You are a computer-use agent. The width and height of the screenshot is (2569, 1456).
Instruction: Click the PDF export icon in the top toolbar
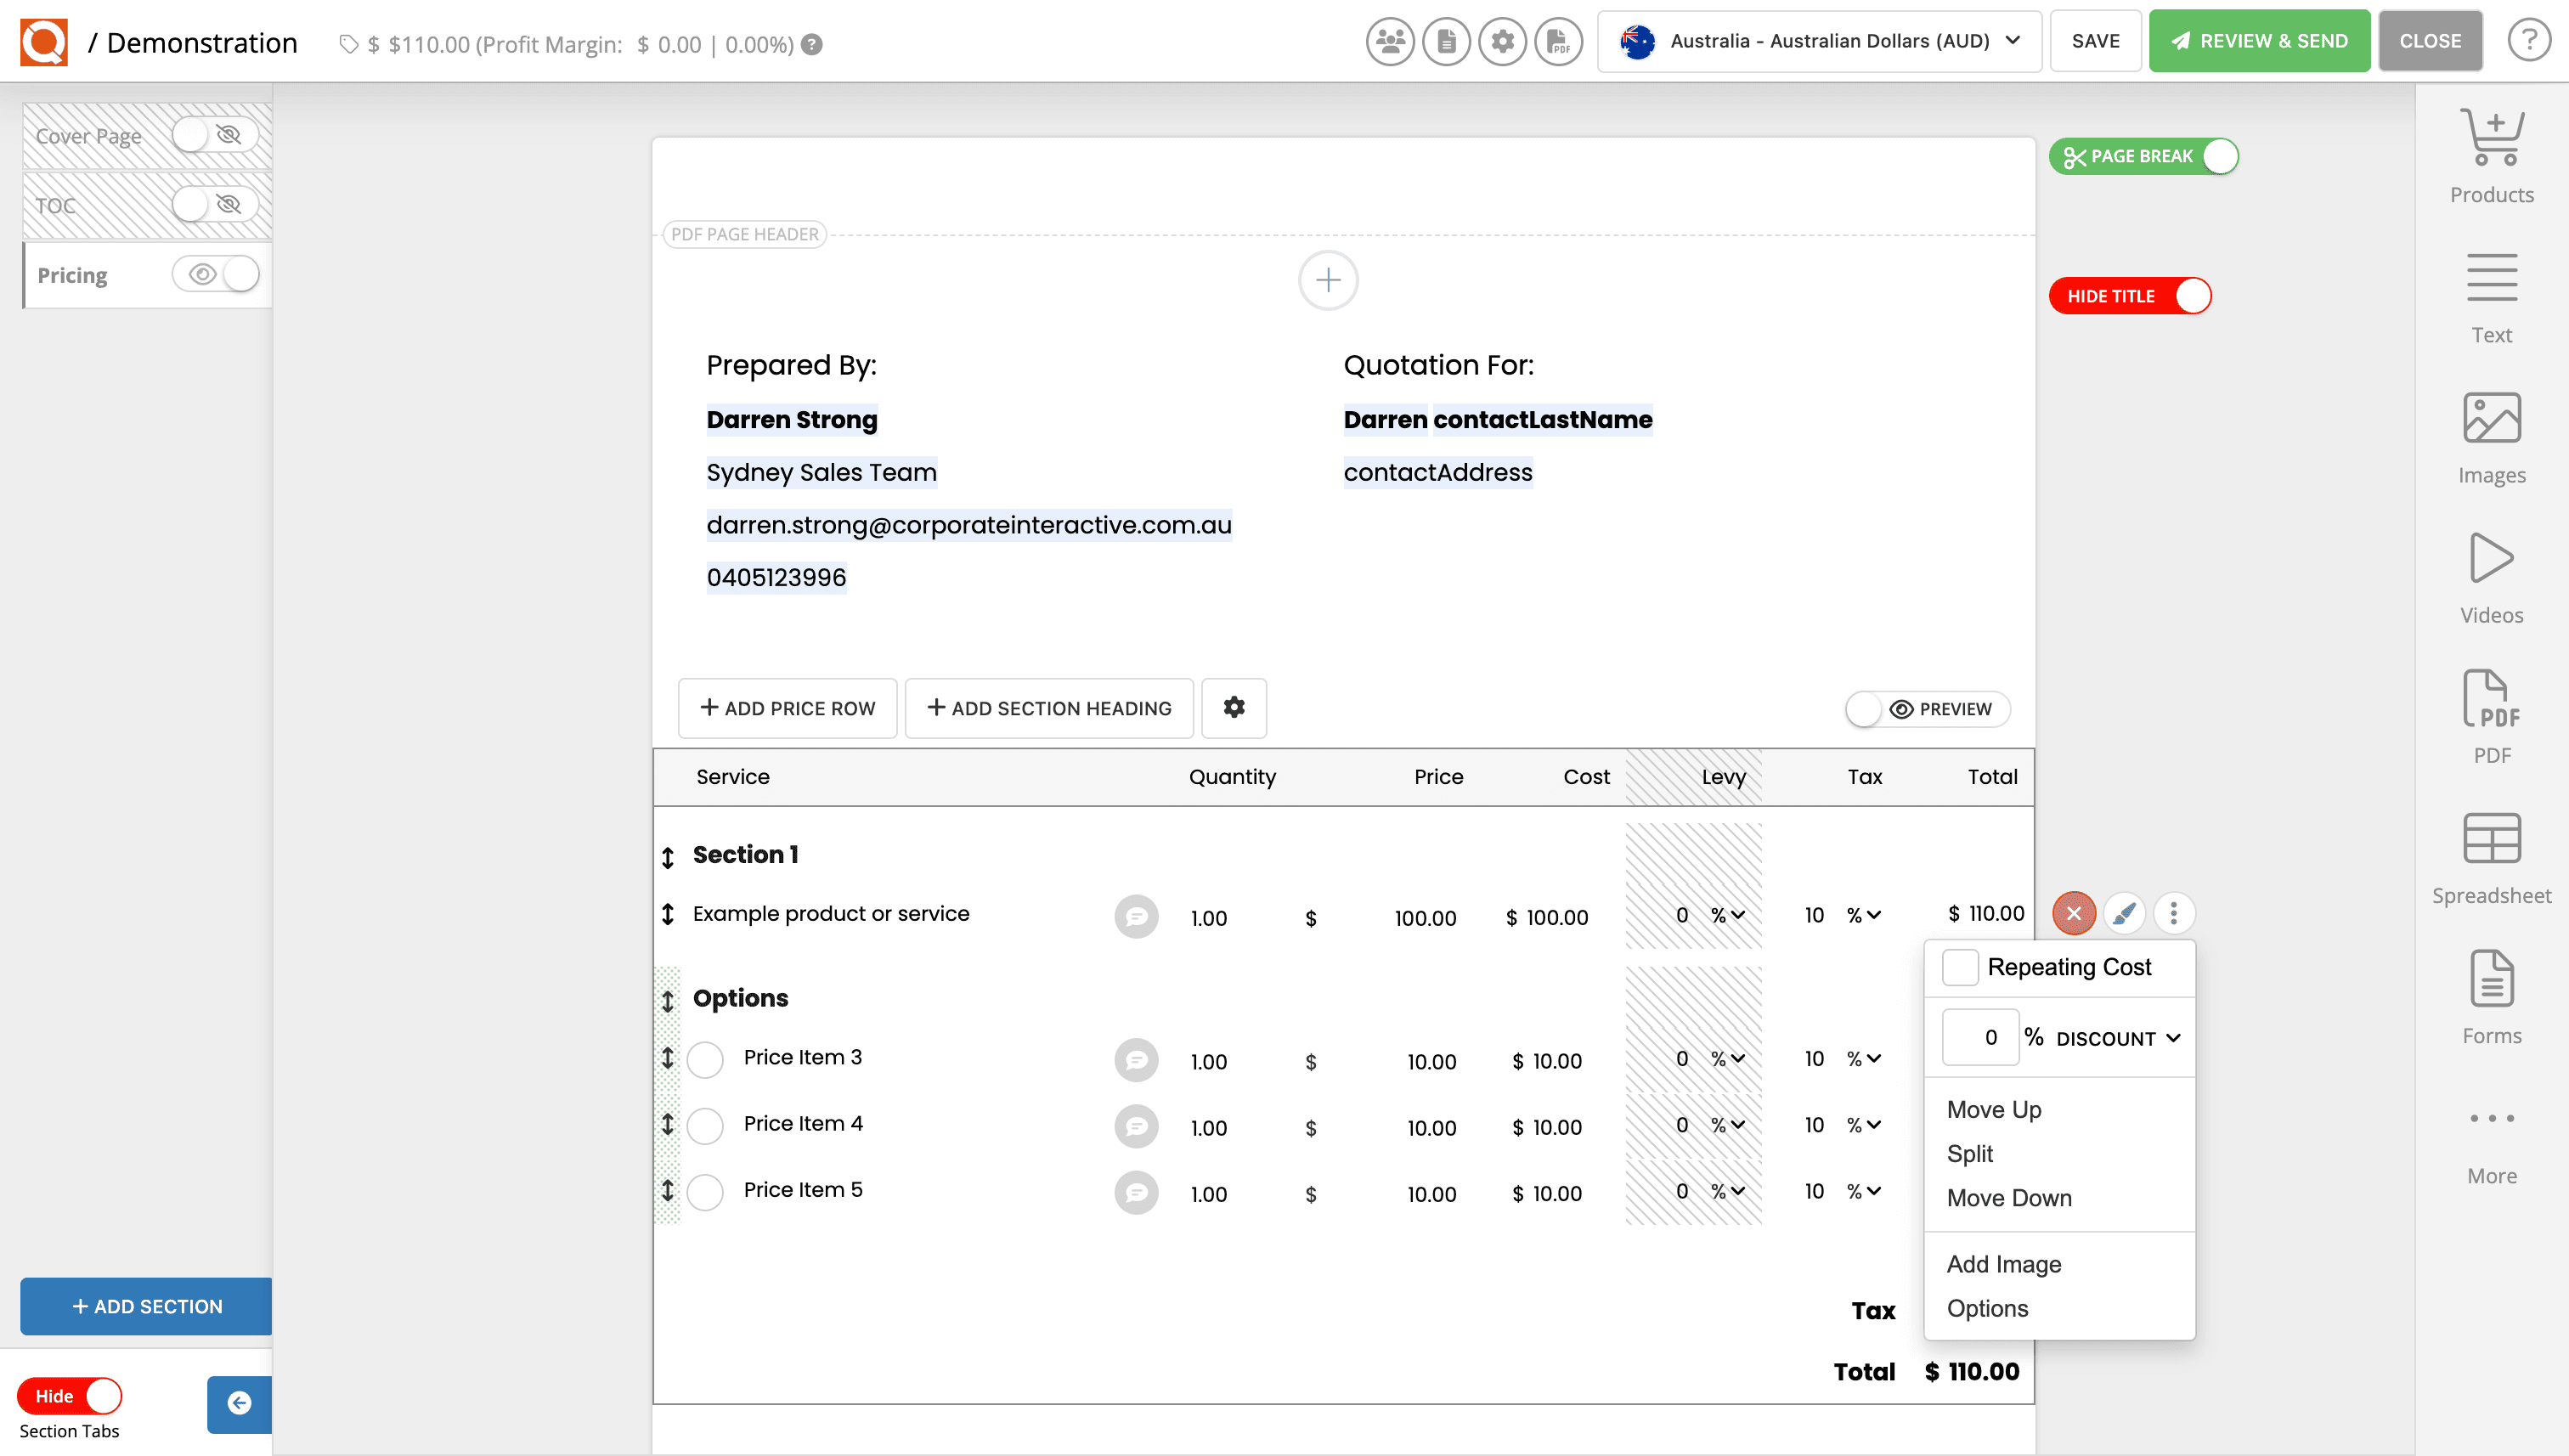point(1557,41)
